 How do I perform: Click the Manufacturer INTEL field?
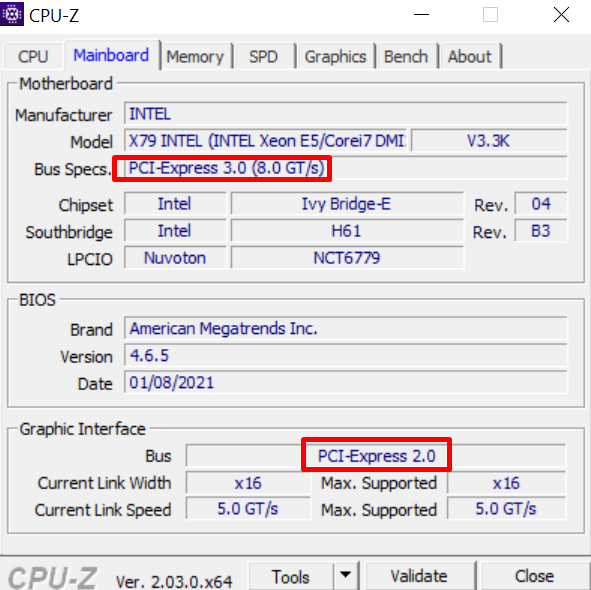(x=346, y=113)
